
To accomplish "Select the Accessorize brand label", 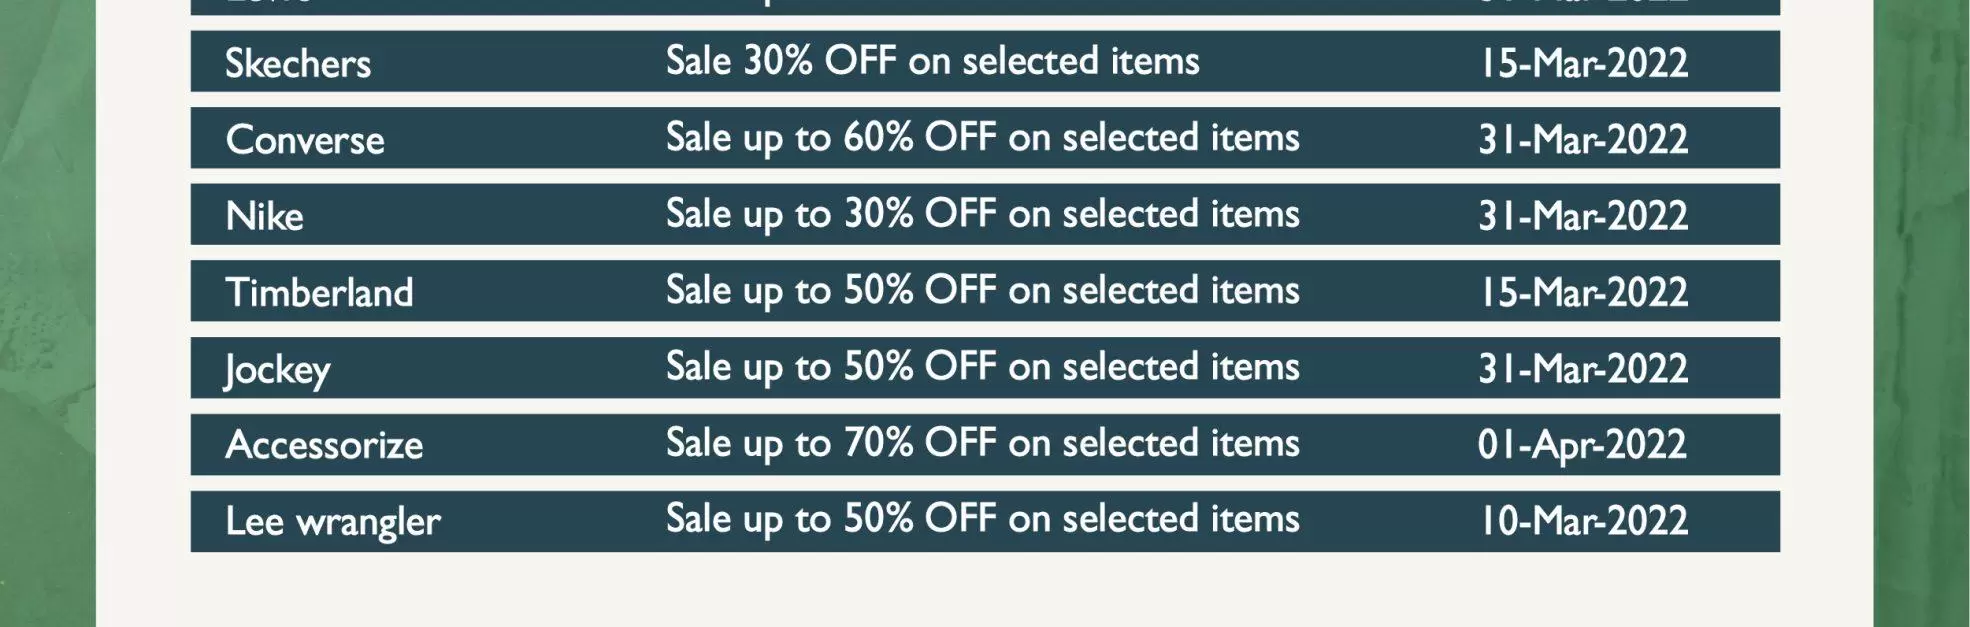I will [324, 444].
